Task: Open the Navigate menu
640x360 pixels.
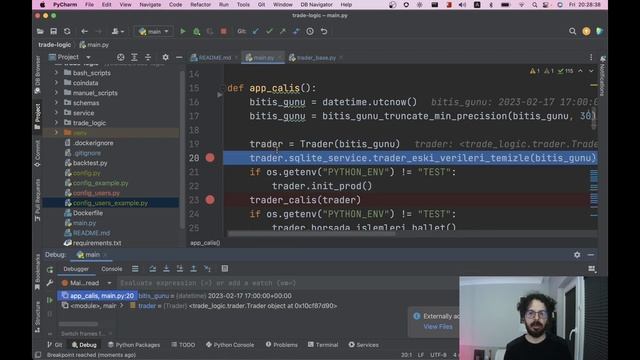Action: pos(150,4)
